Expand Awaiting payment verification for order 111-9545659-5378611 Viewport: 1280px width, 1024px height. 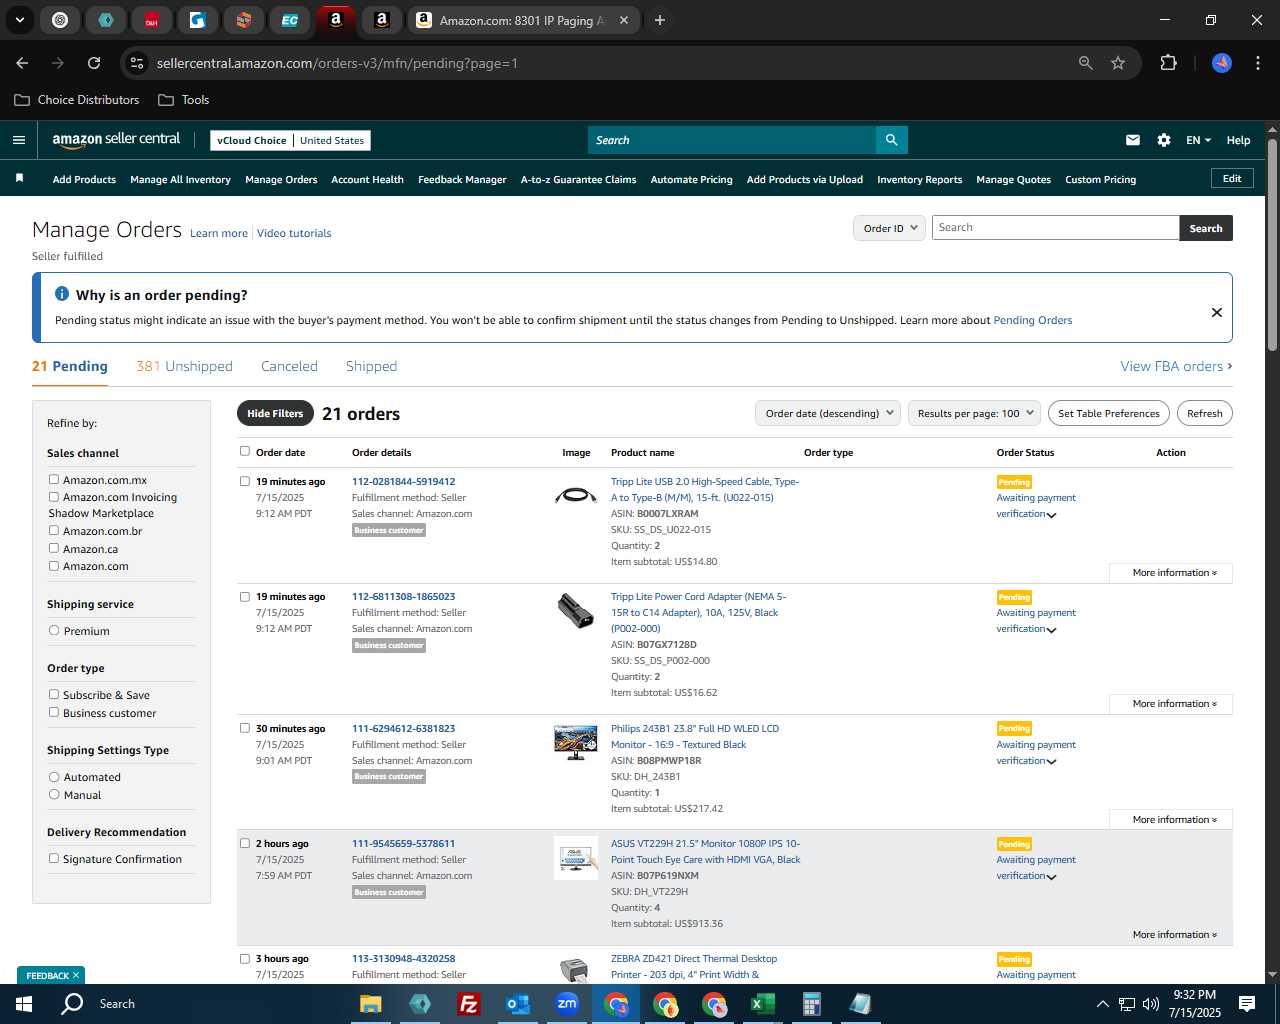1036,868
